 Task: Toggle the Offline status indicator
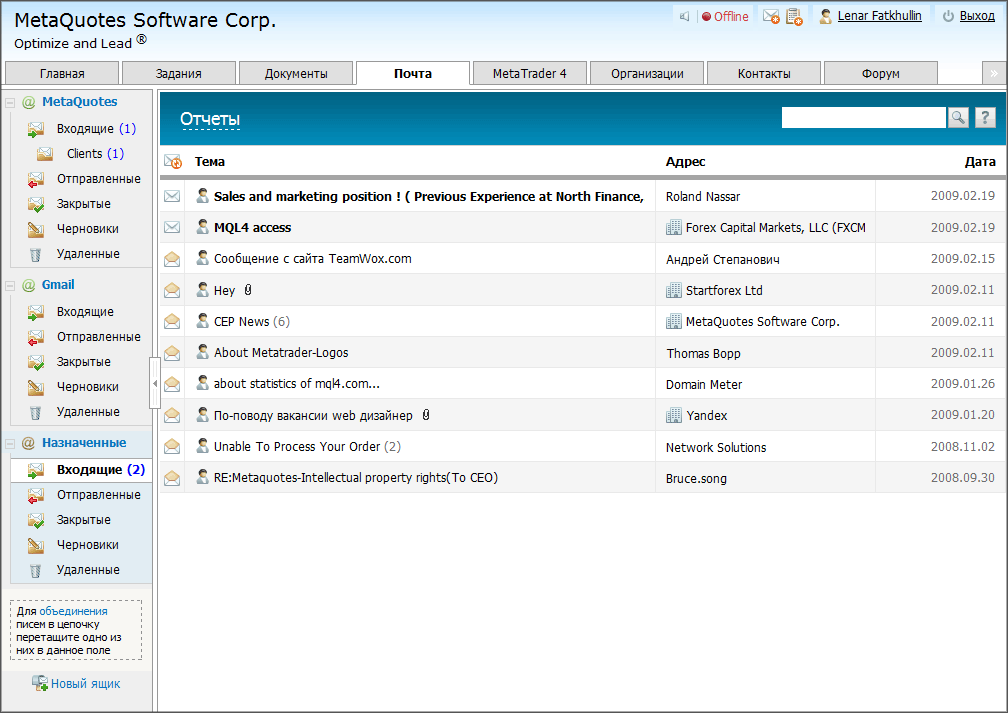click(725, 16)
